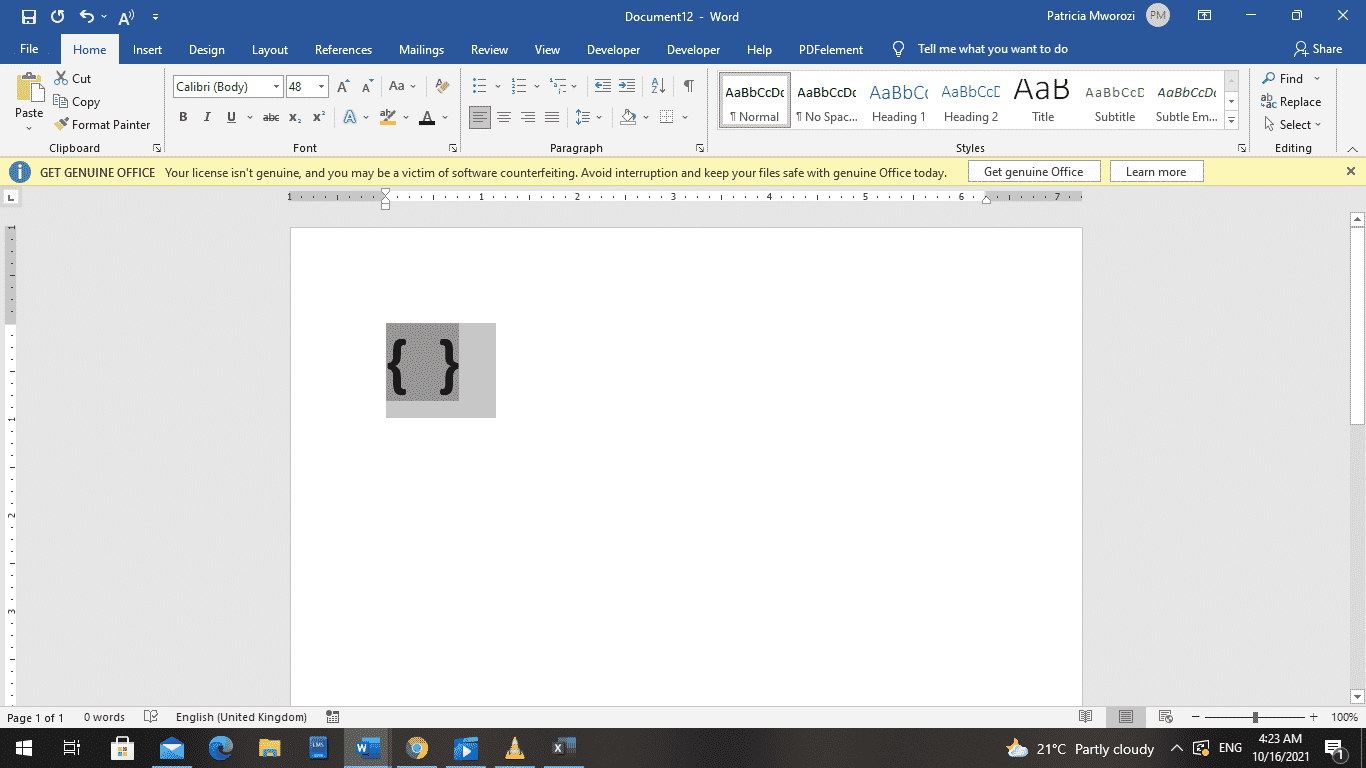The height and width of the screenshot is (768, 1366).
Task: Select the subscript icon
Action: point(294,117)
